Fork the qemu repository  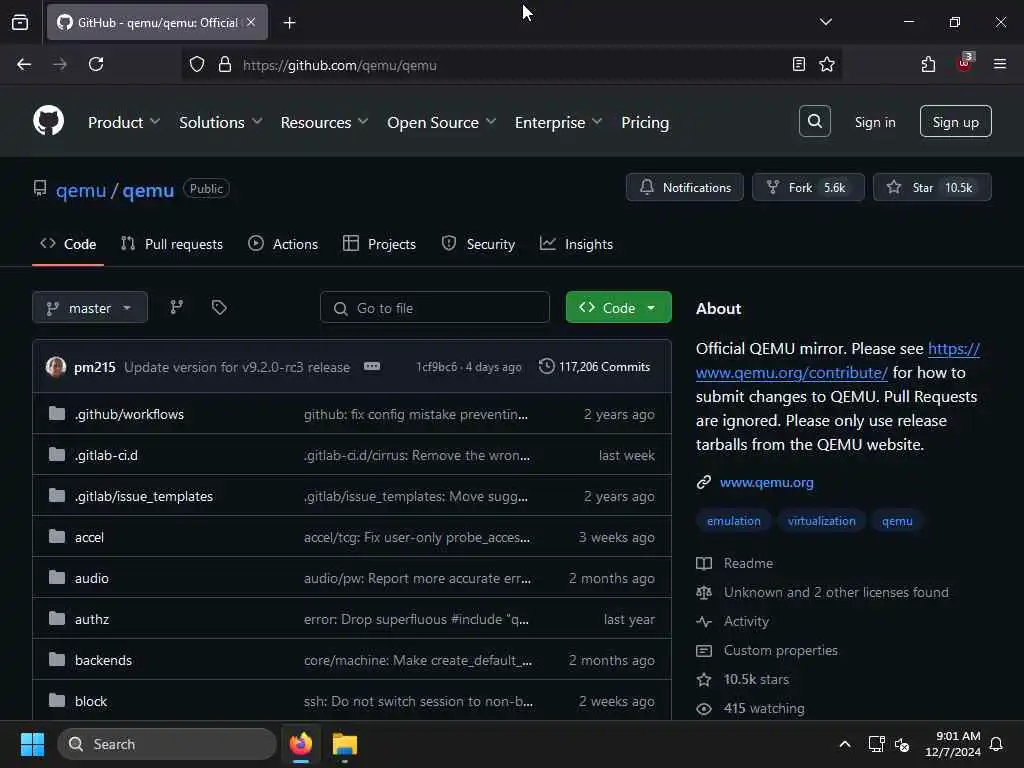(808, 187)
